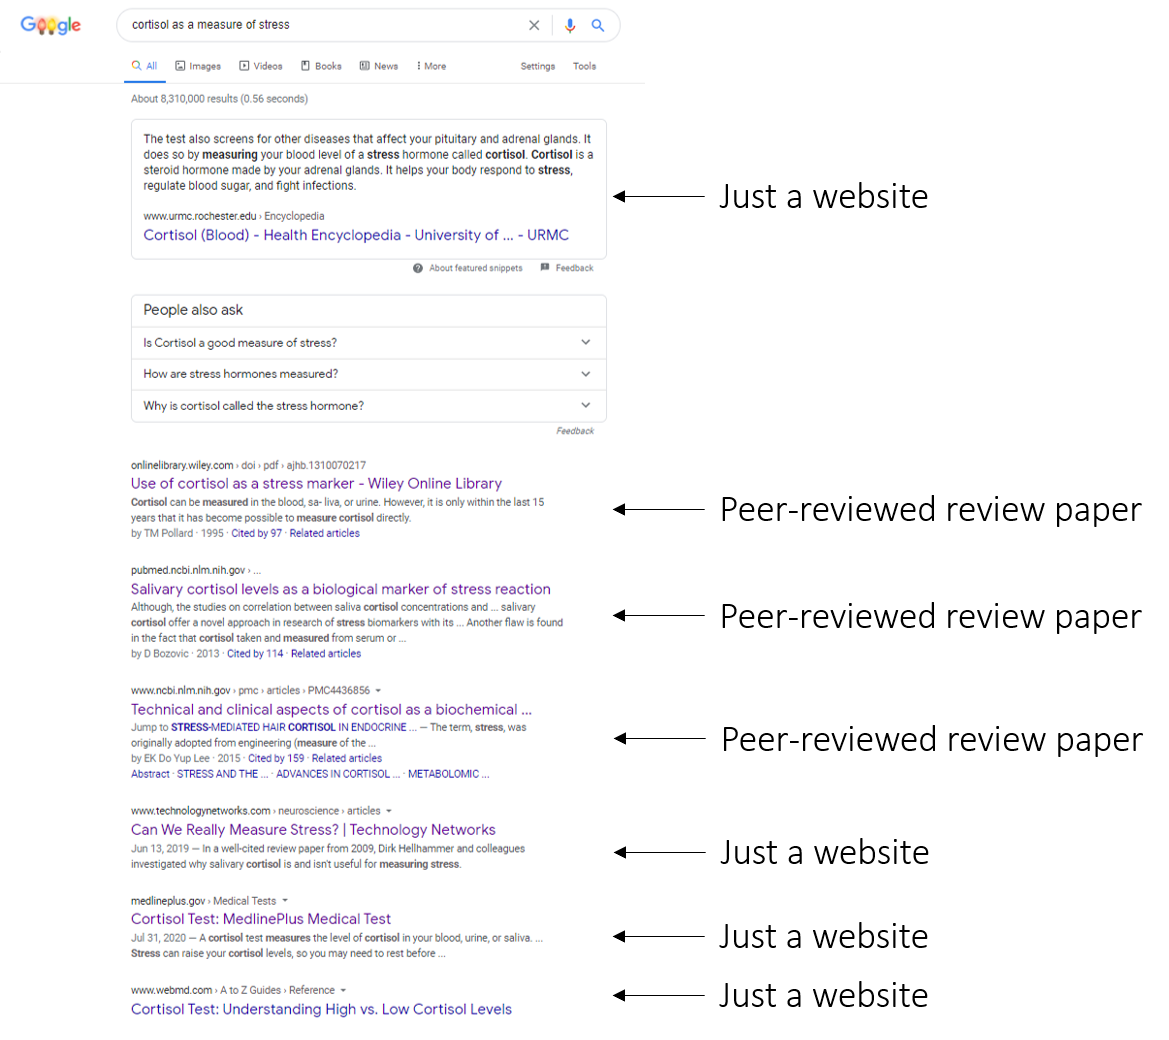1169x1040 pixels.
Task: Click the question mark icon by About featured snippets
Action: pyautogui.click(x=418, y=268)
